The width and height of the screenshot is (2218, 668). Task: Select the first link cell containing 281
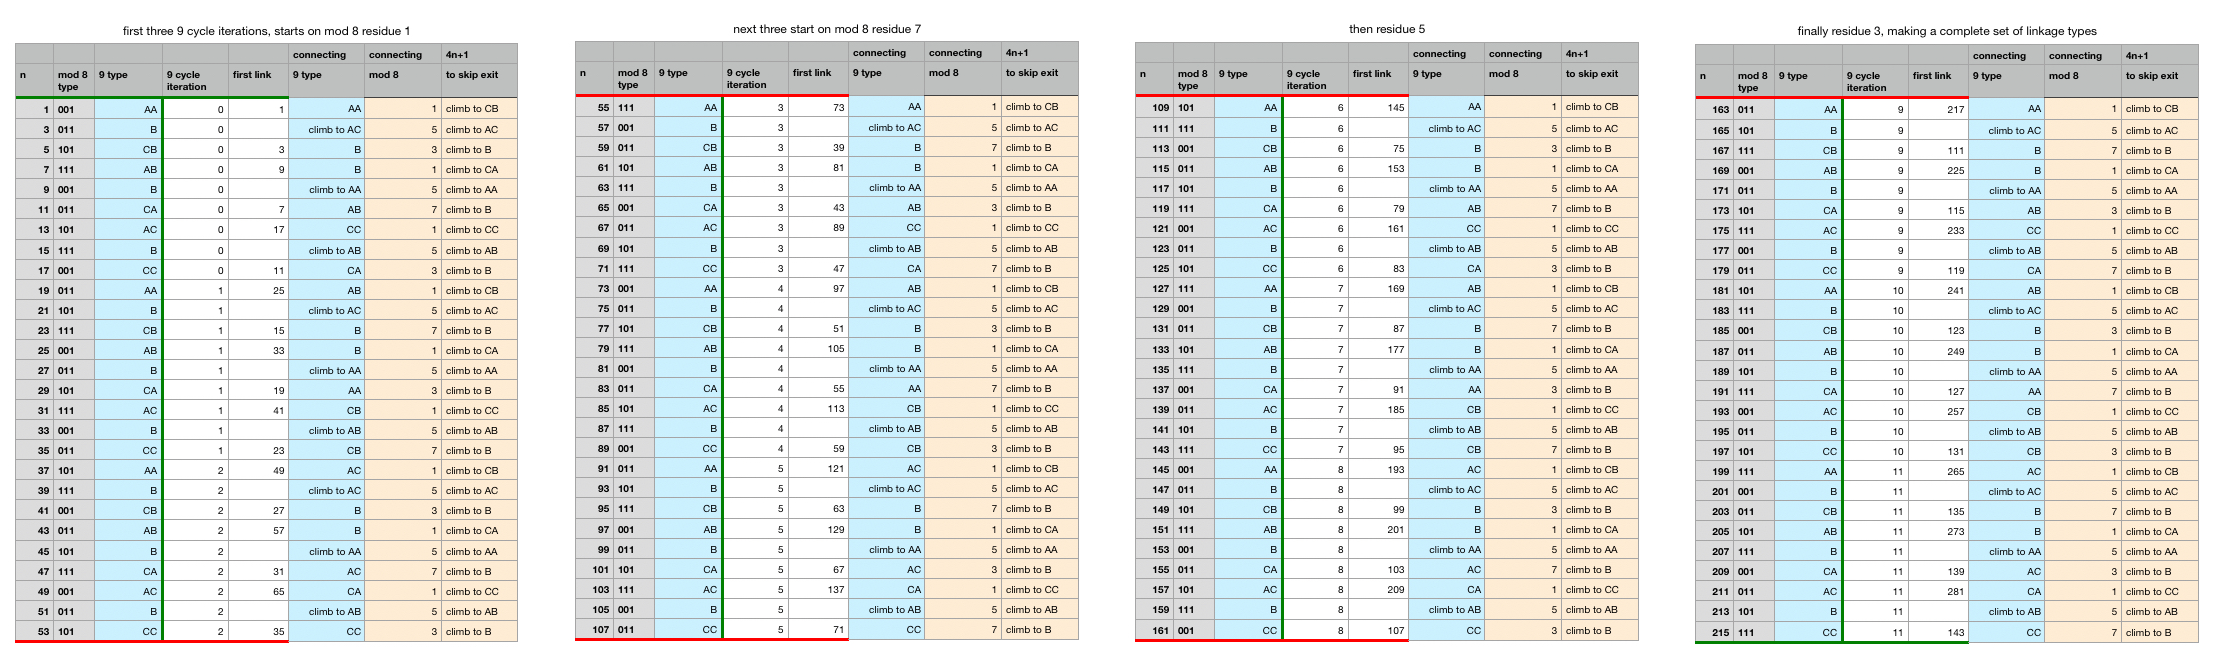point(1937,592)
